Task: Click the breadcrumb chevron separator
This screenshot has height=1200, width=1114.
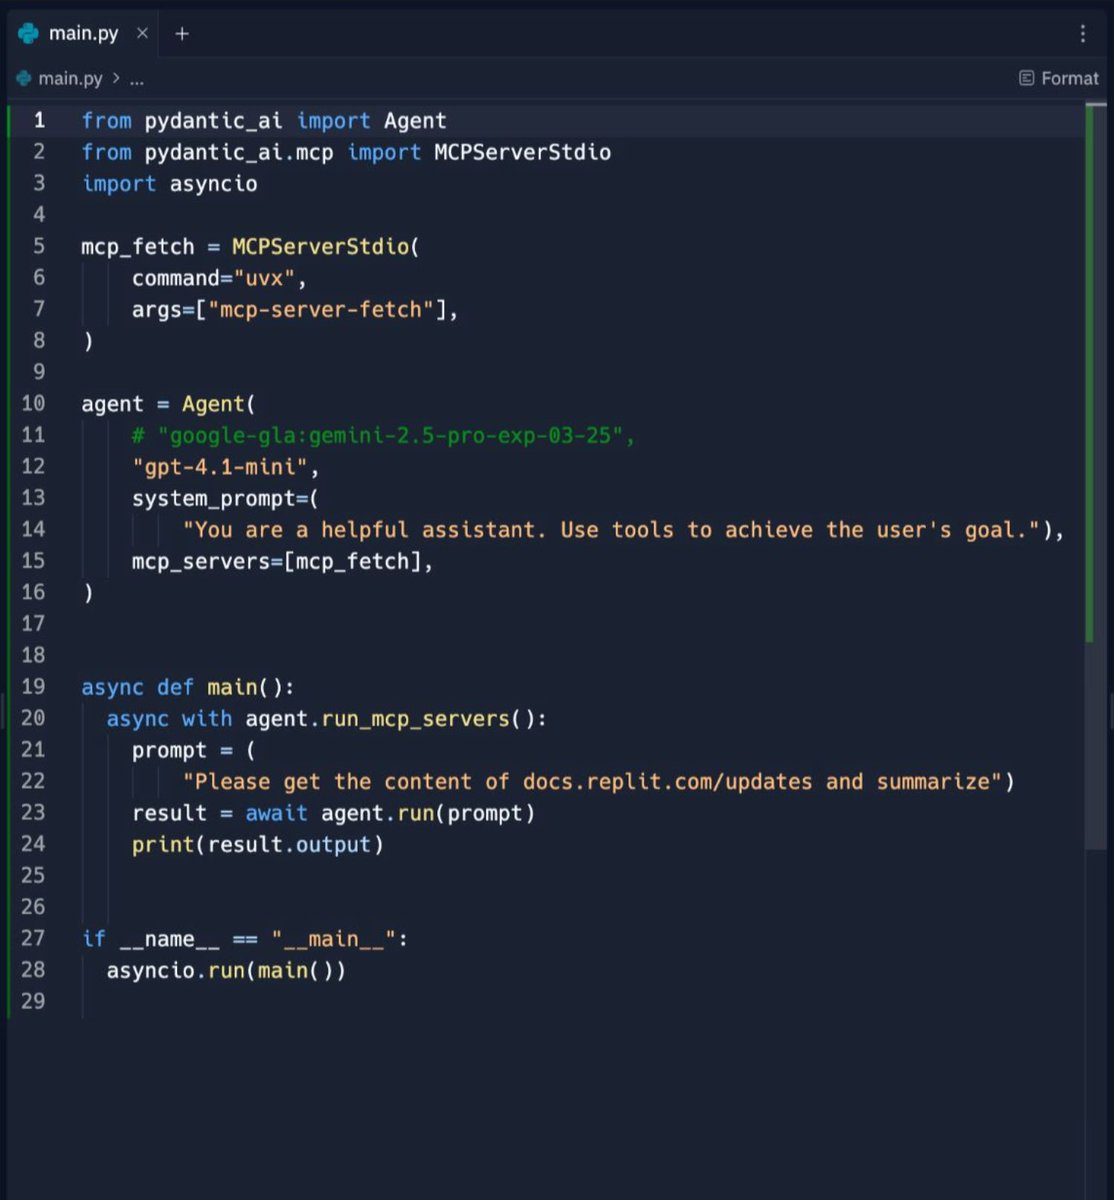Action: click(x=116, y=78)
